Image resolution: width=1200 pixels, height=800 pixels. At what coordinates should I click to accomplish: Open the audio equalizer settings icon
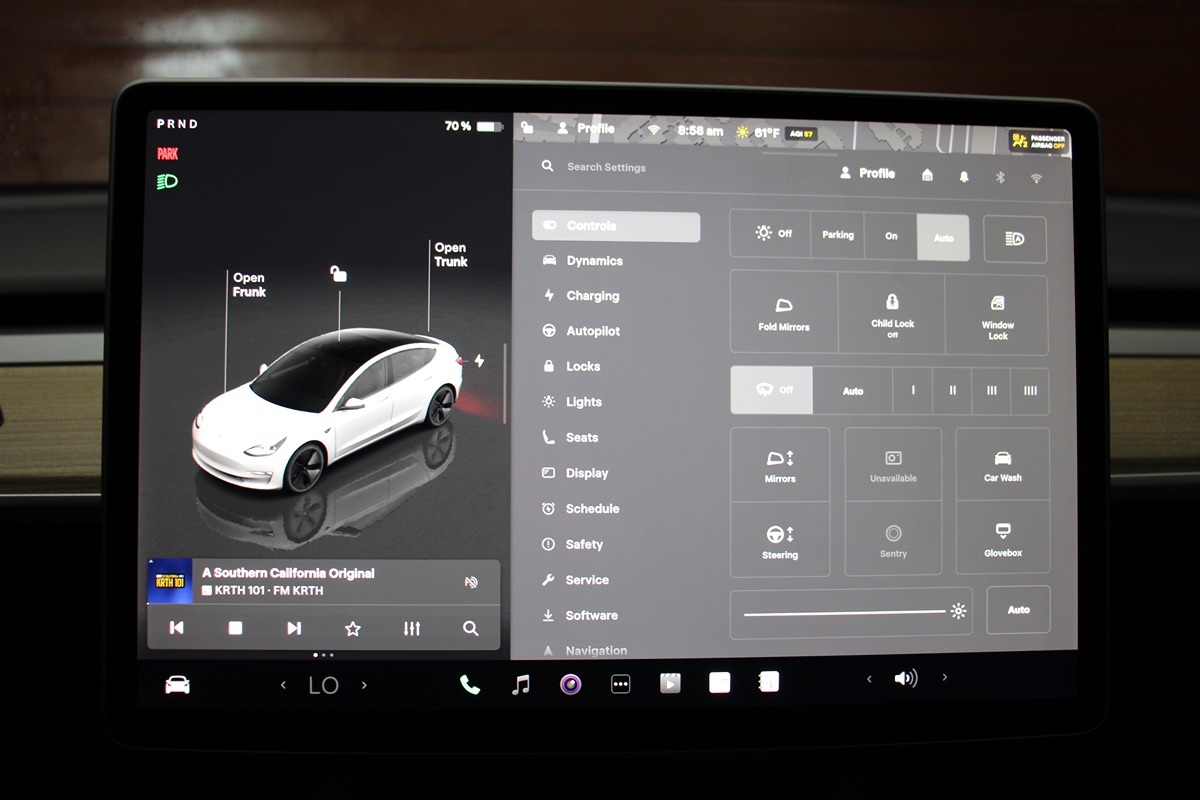(x=411, y=628)
